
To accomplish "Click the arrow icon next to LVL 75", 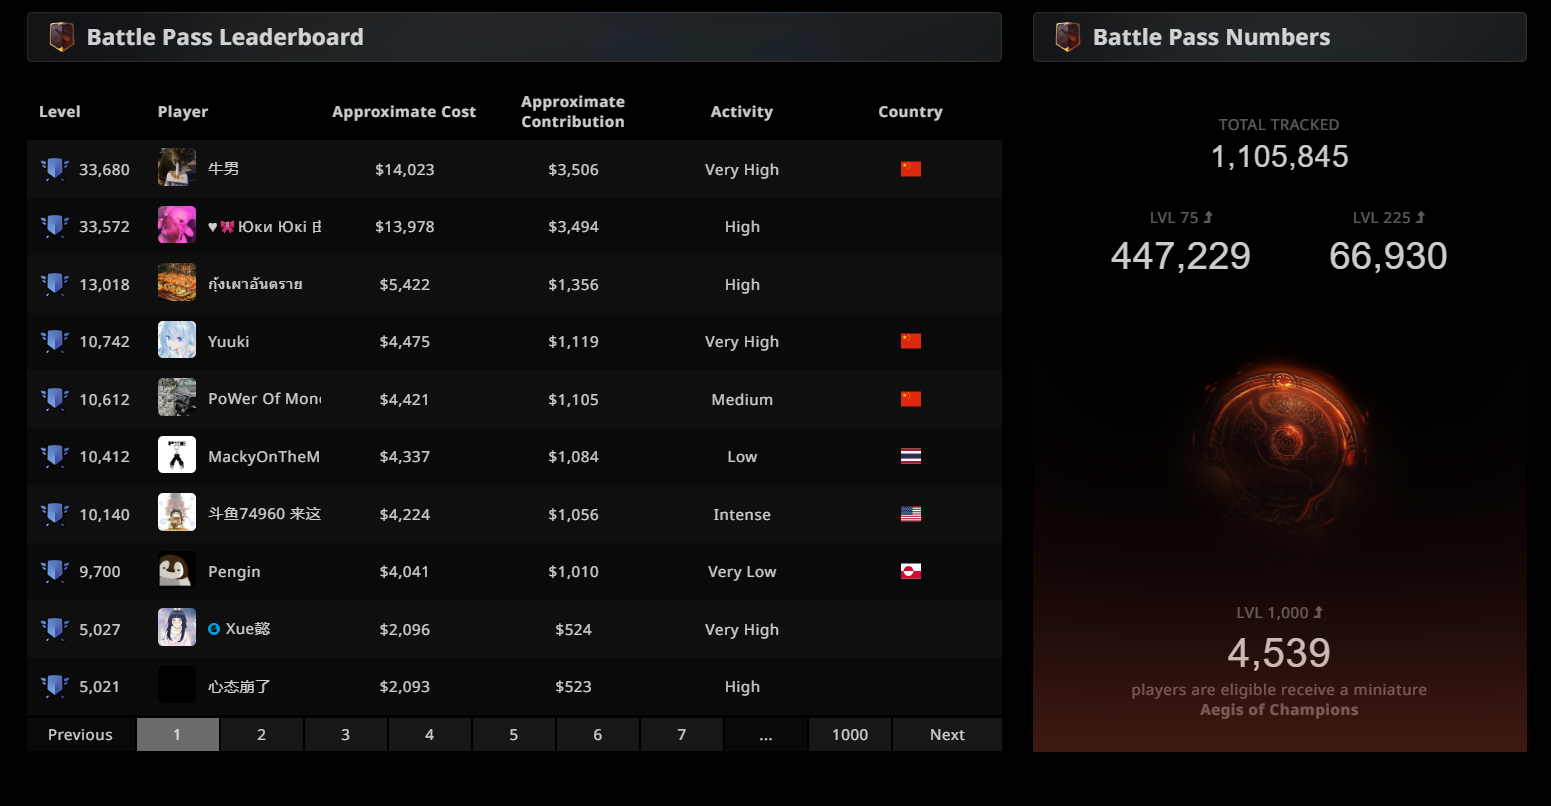I will (x=1208, y=217).
